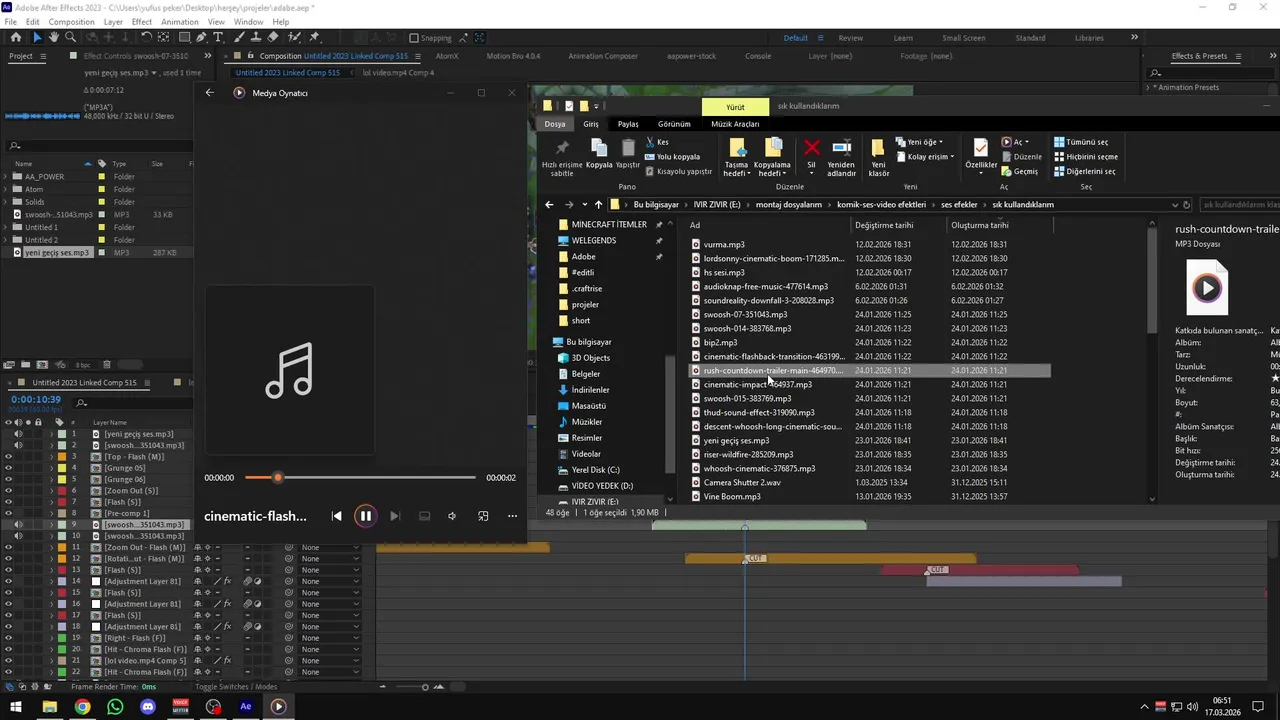Click Hızlı erişime sabitle pin icon
The height and width of the screenshot is (720, 1280).
[x=562, y=148]
